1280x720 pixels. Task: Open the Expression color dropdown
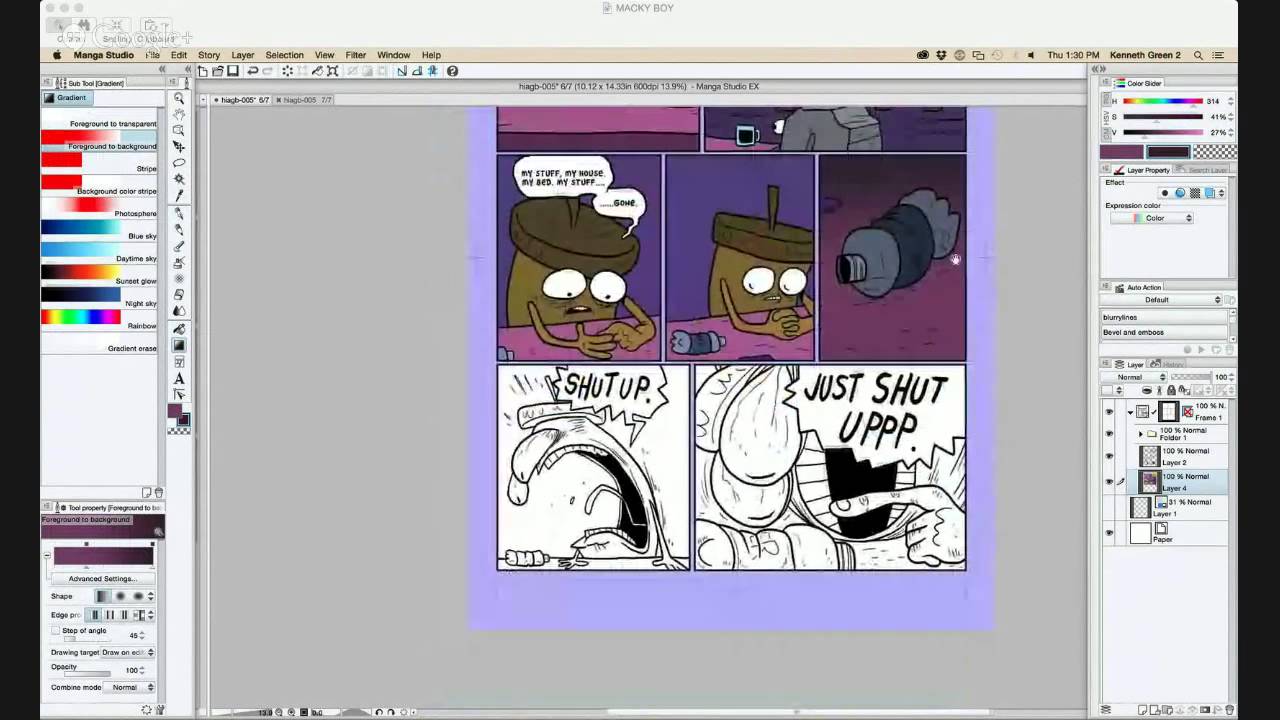[x=1152, y=218]
